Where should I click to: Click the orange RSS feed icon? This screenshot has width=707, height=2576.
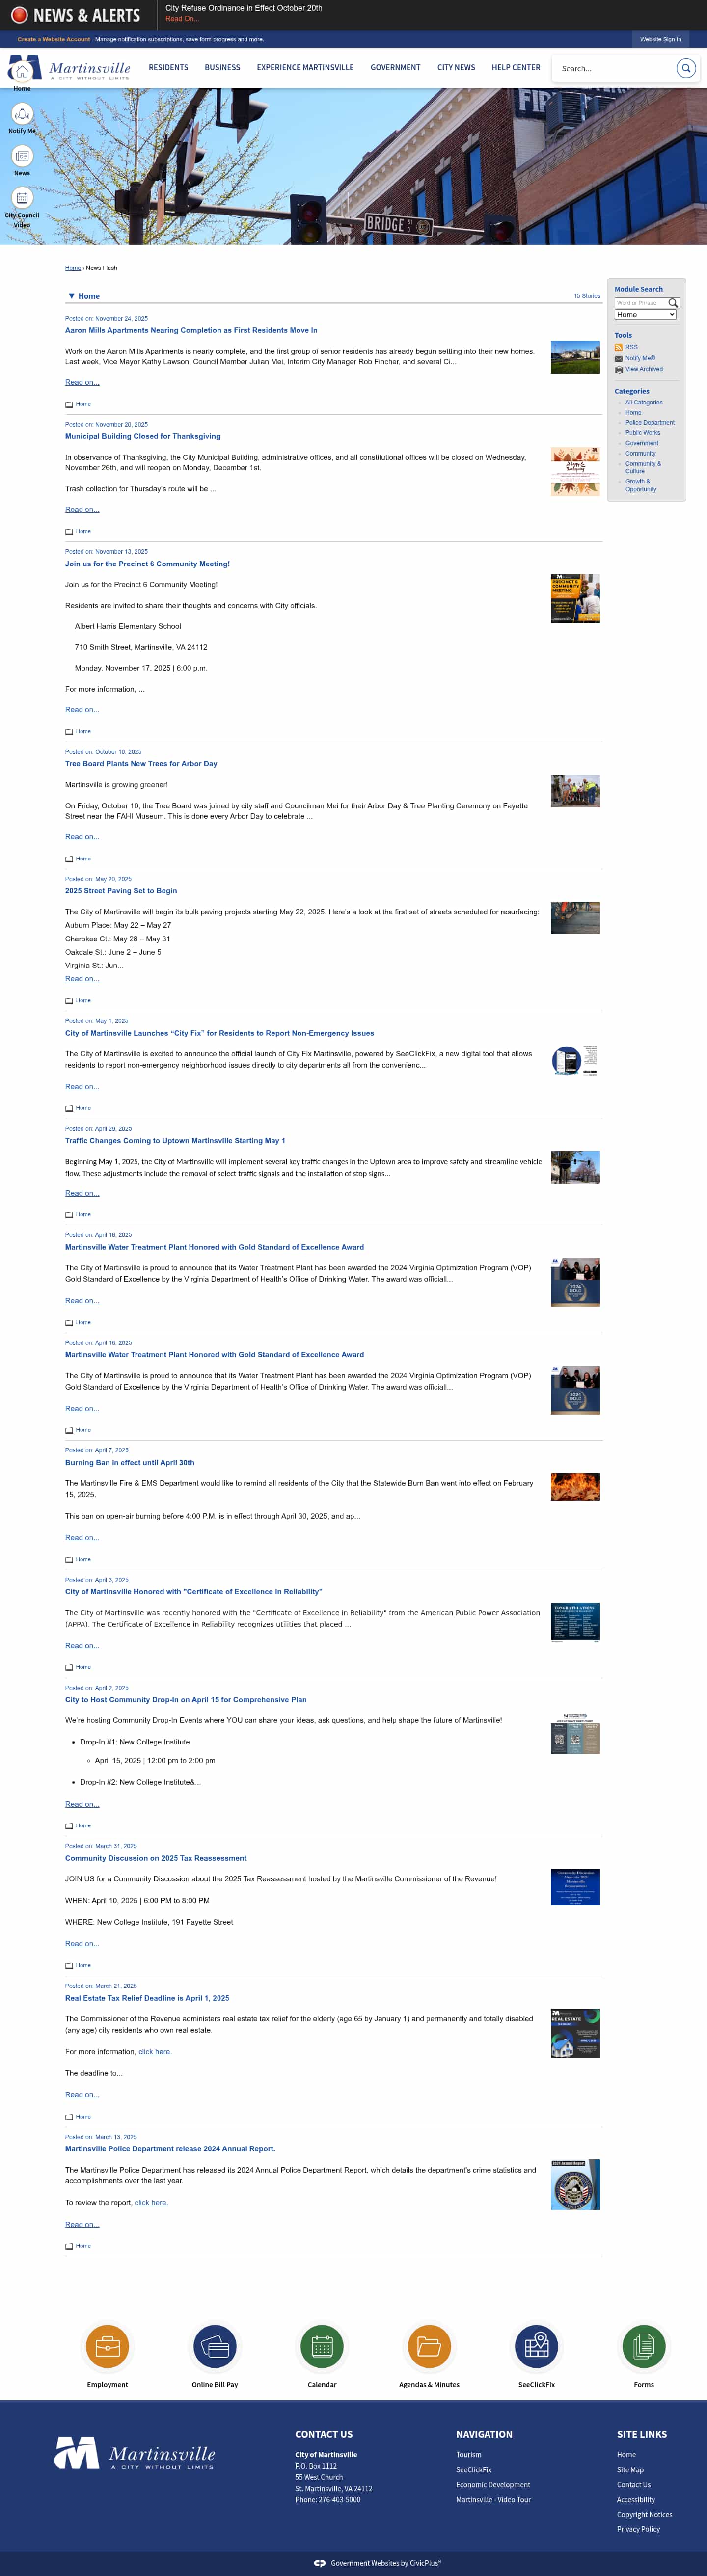(x=619, y=347)
